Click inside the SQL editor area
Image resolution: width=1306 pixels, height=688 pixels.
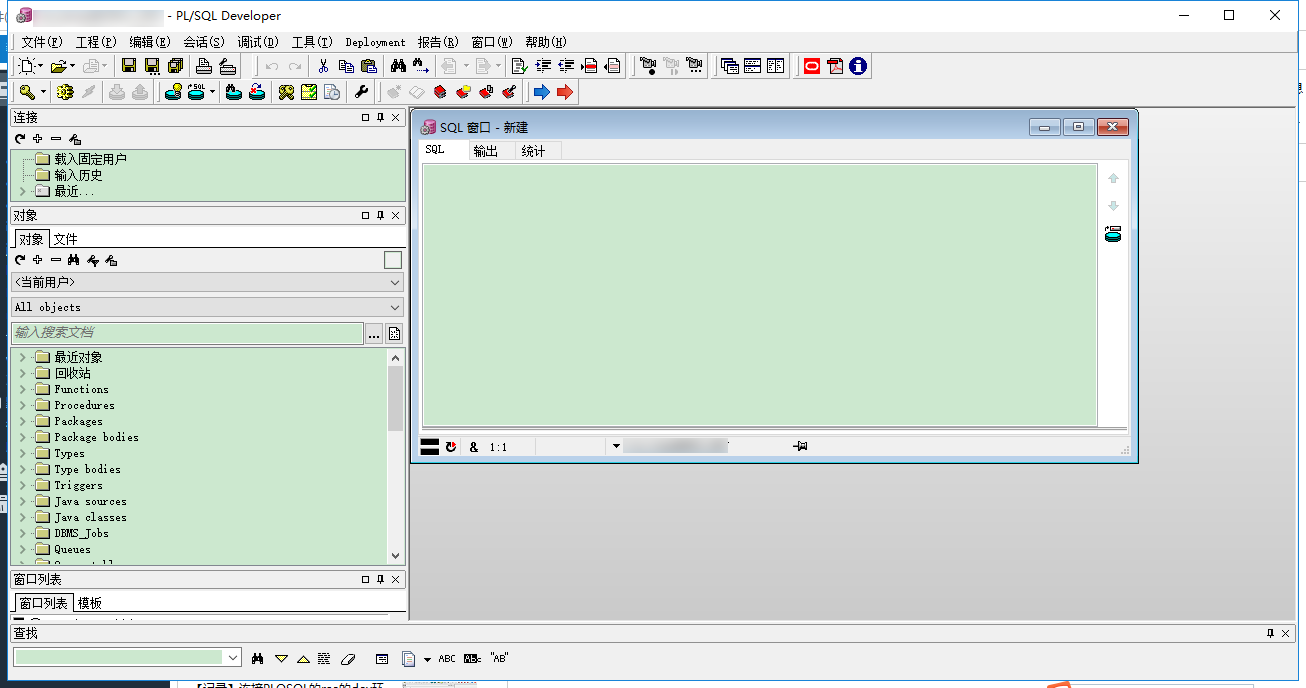(x=760, y=295)
